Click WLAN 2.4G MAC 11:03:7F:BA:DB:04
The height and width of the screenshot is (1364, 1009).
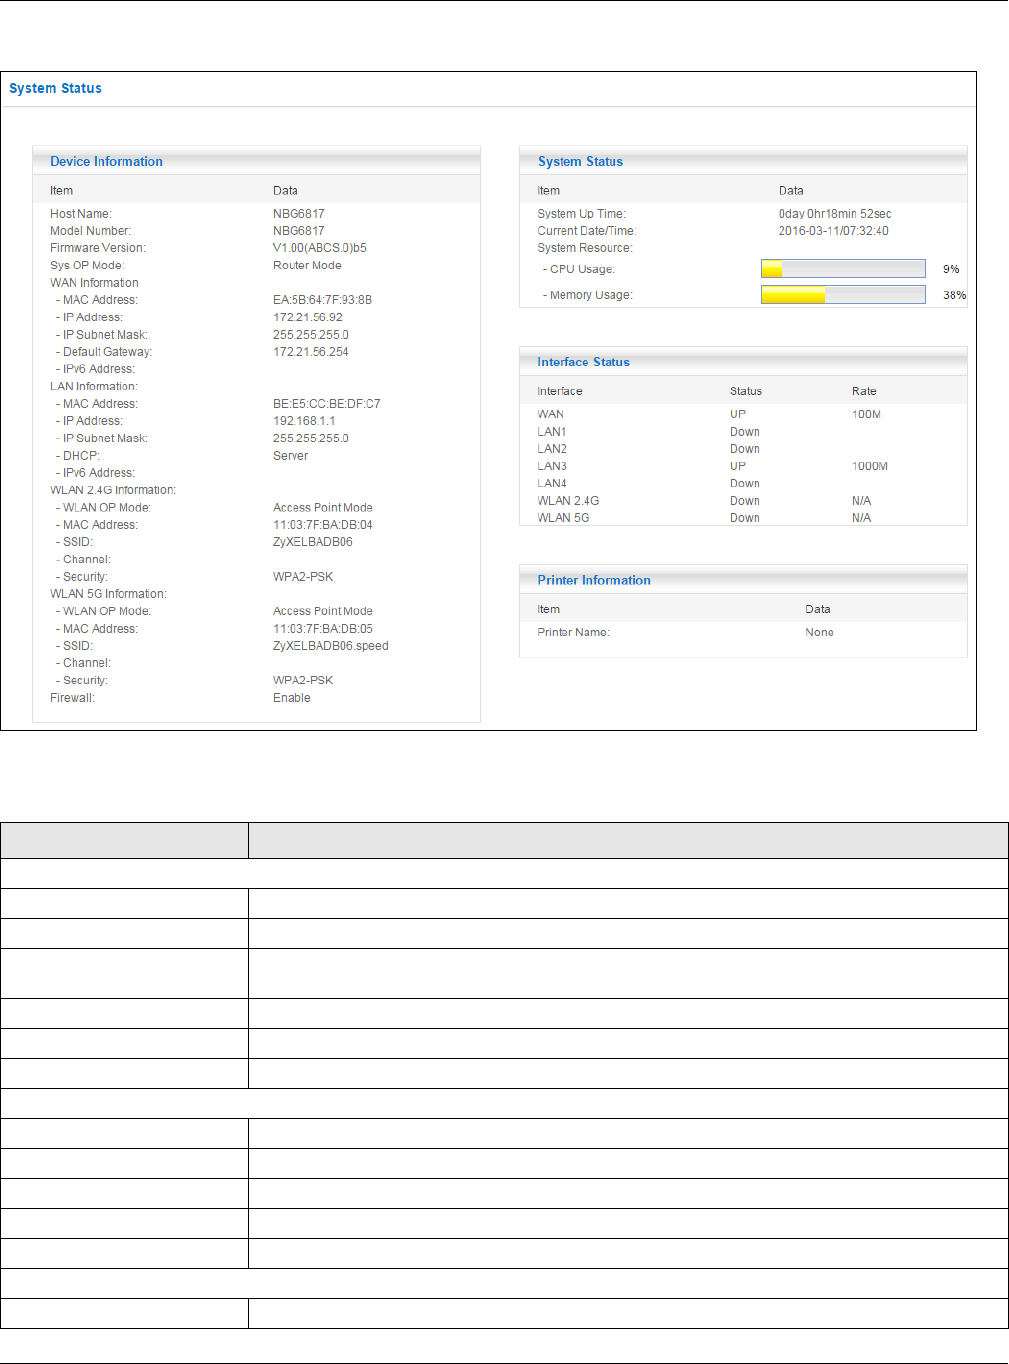323,525
